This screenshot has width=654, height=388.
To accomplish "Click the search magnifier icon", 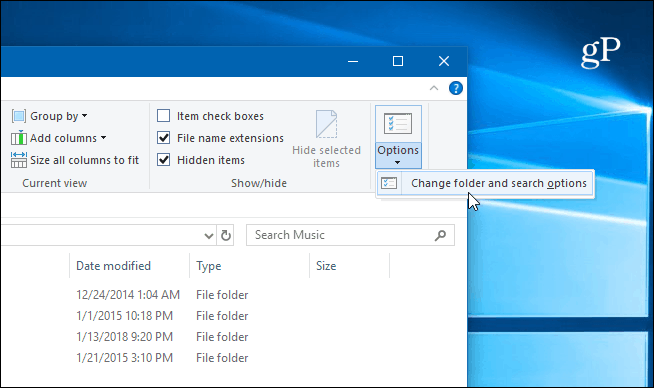I will coord(440,235).
